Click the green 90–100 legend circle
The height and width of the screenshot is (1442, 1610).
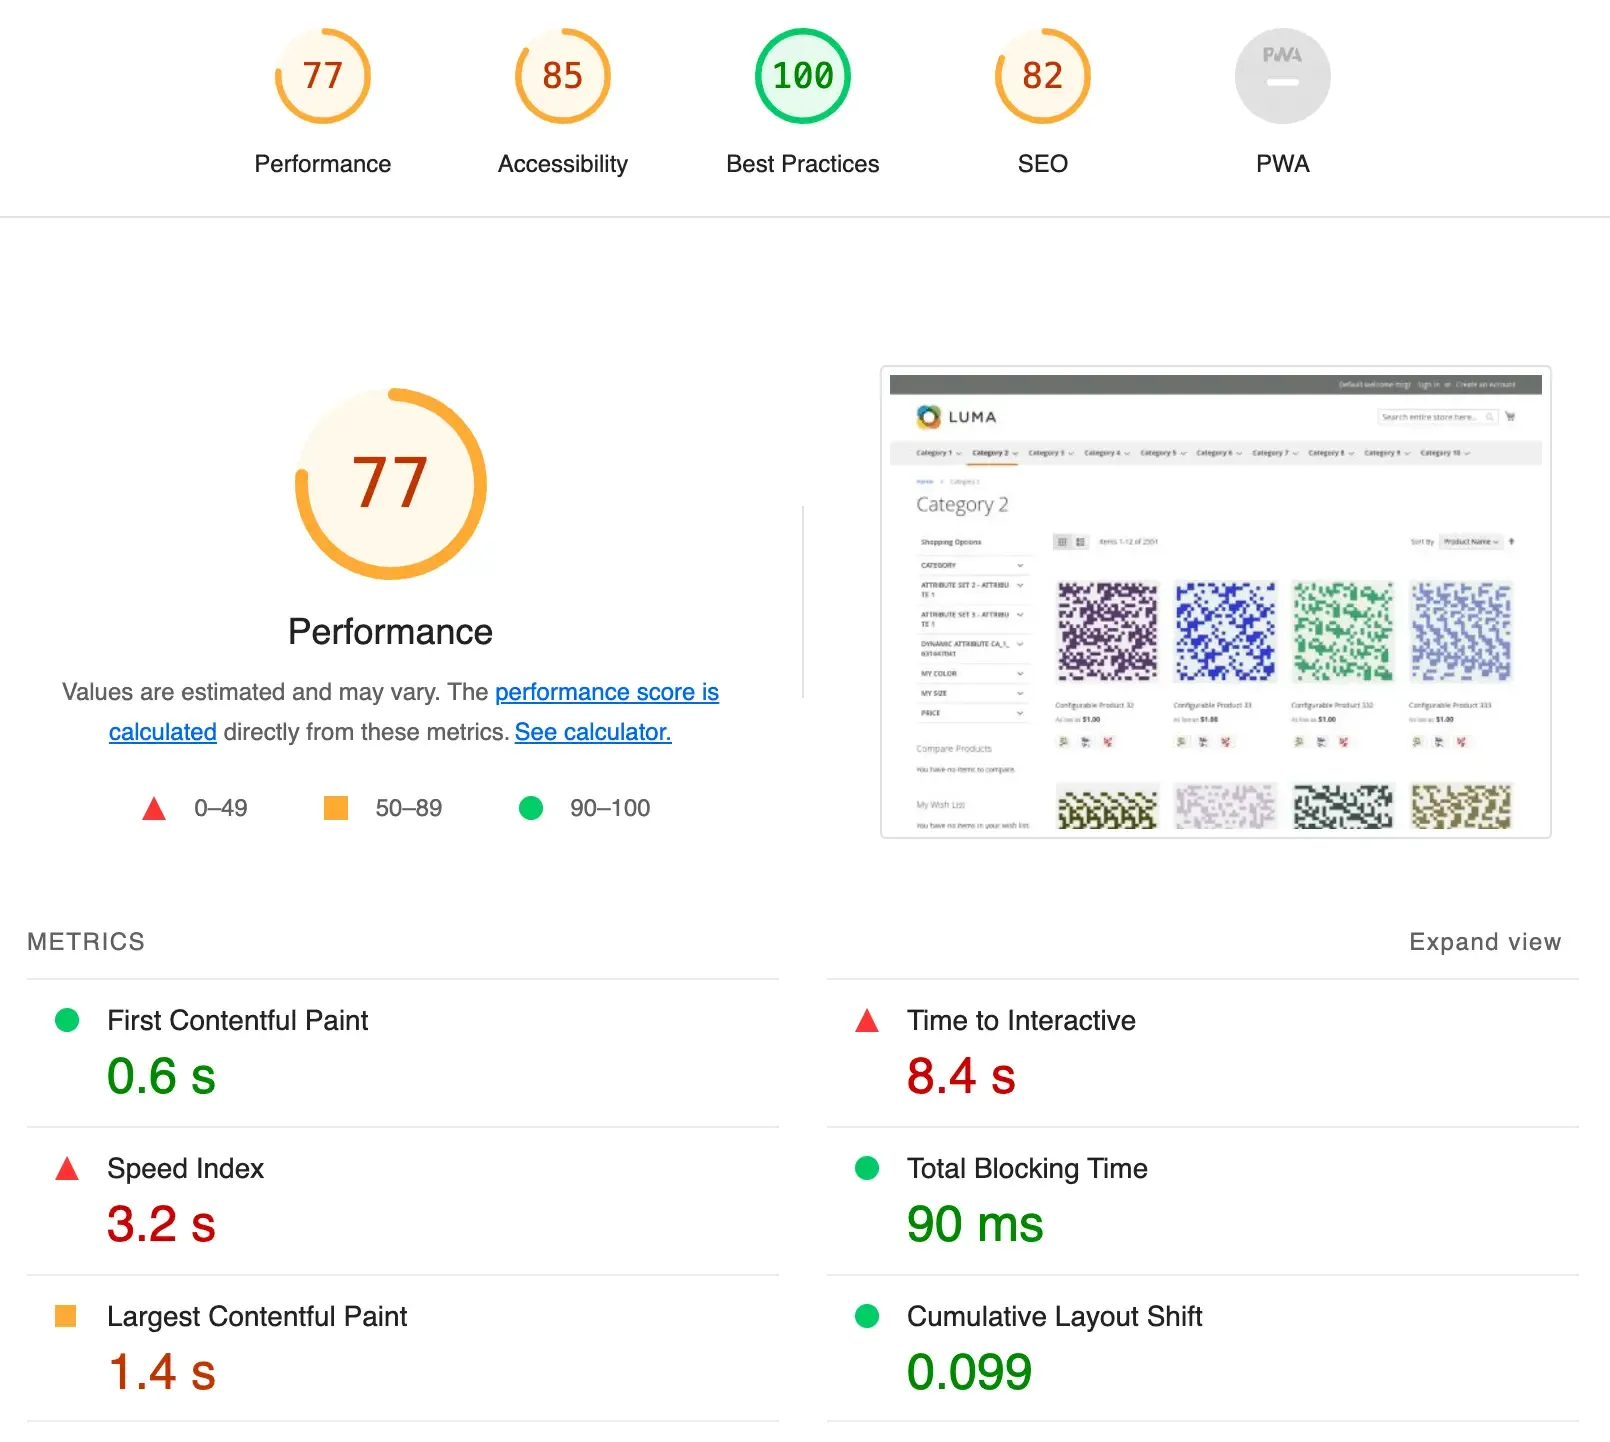coord(531,808)
